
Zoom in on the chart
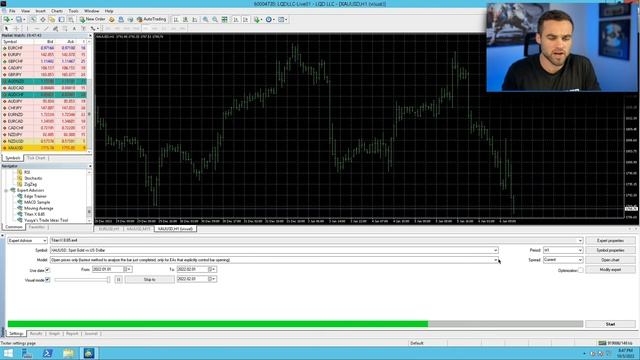[x=206, y=19]
